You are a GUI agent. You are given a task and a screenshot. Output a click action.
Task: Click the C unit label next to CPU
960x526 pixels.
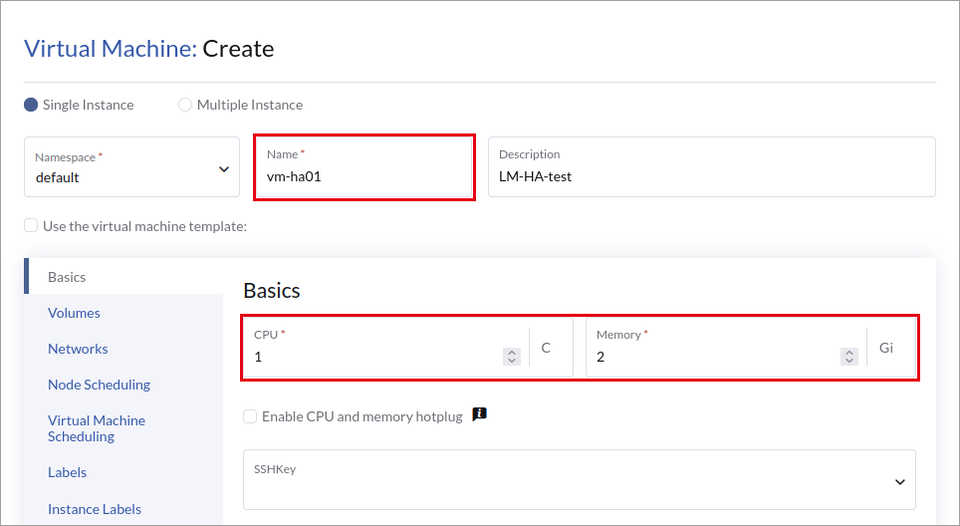(546, 348)
